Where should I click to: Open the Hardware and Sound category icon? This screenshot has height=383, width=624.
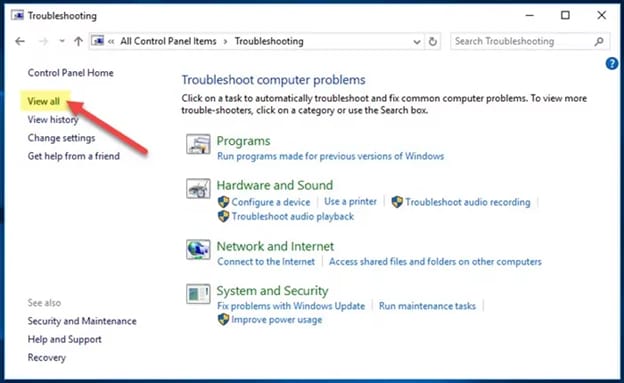(198, 188)
